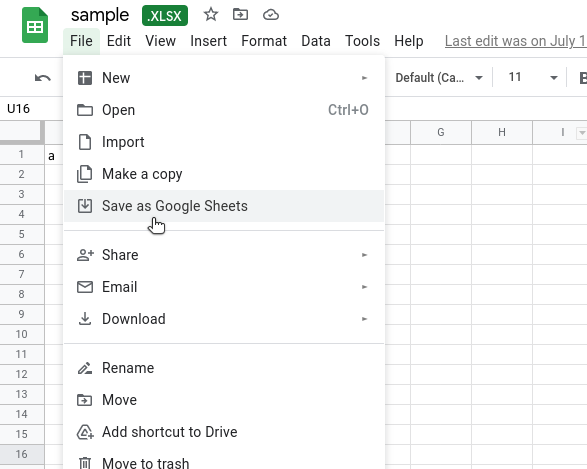
Task: Select Rename in the File menu
Action: point(224,368)
